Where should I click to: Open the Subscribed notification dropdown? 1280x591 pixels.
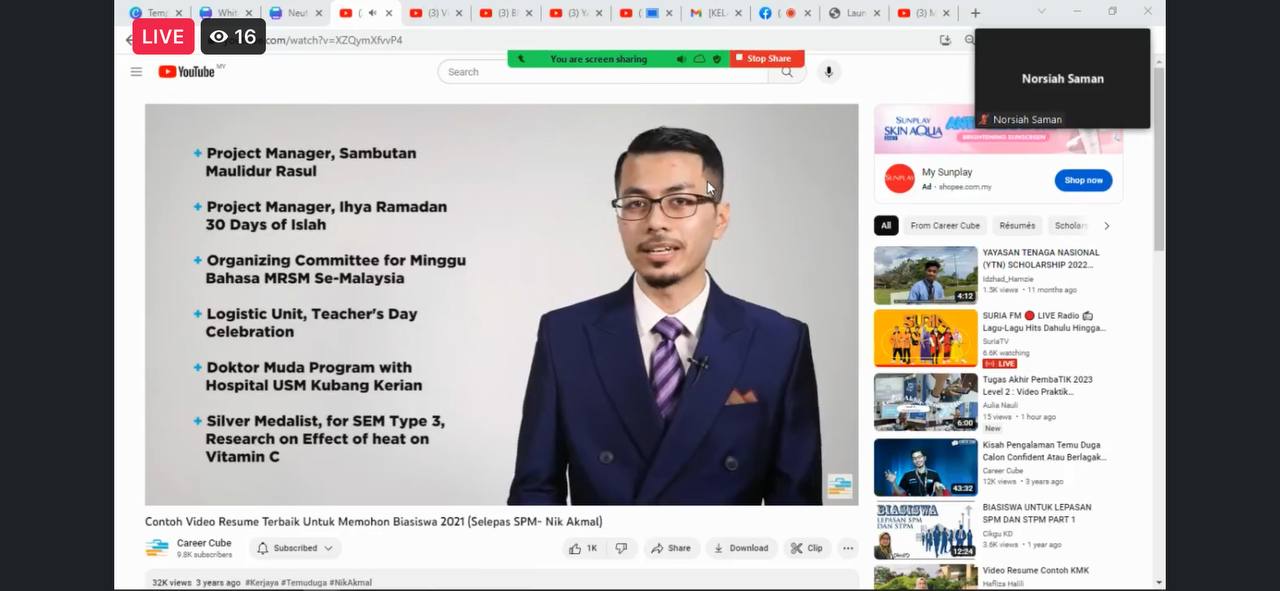click(294, 548)
